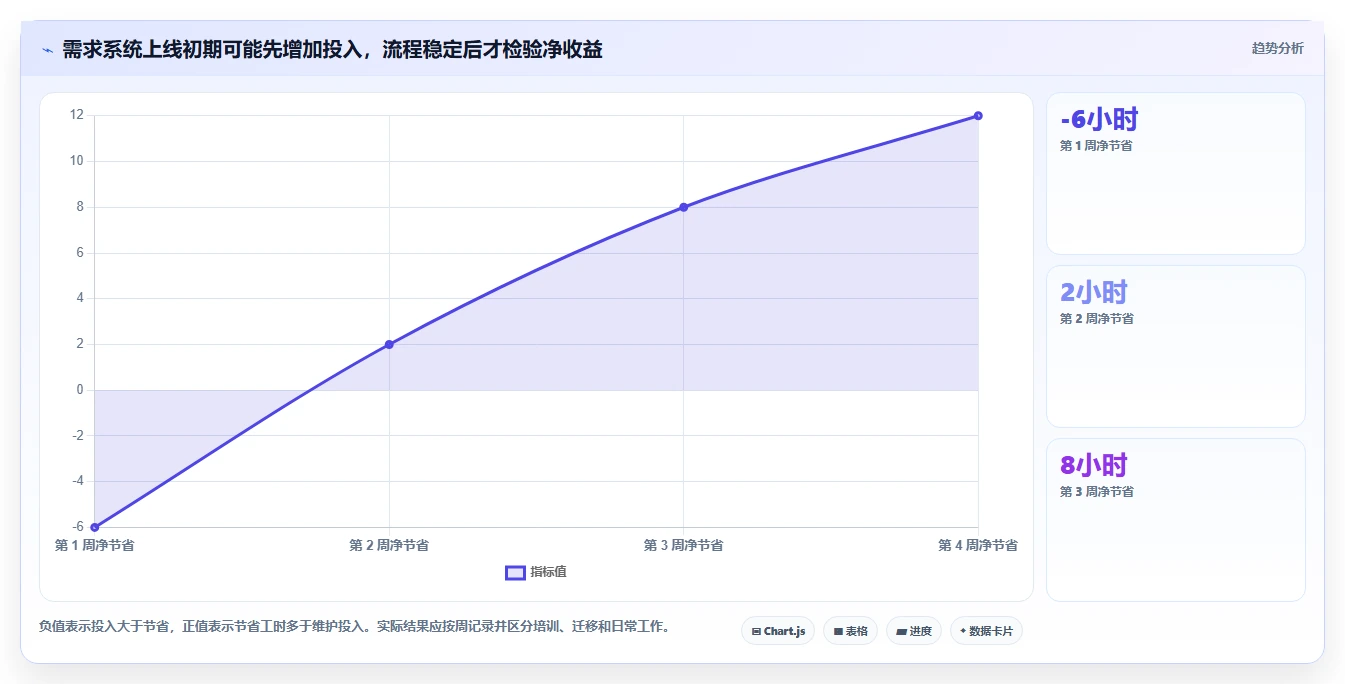Click the data point at value 8
Image resolution: width=1345 pixels, height=684 pixels.
(684, 207)
